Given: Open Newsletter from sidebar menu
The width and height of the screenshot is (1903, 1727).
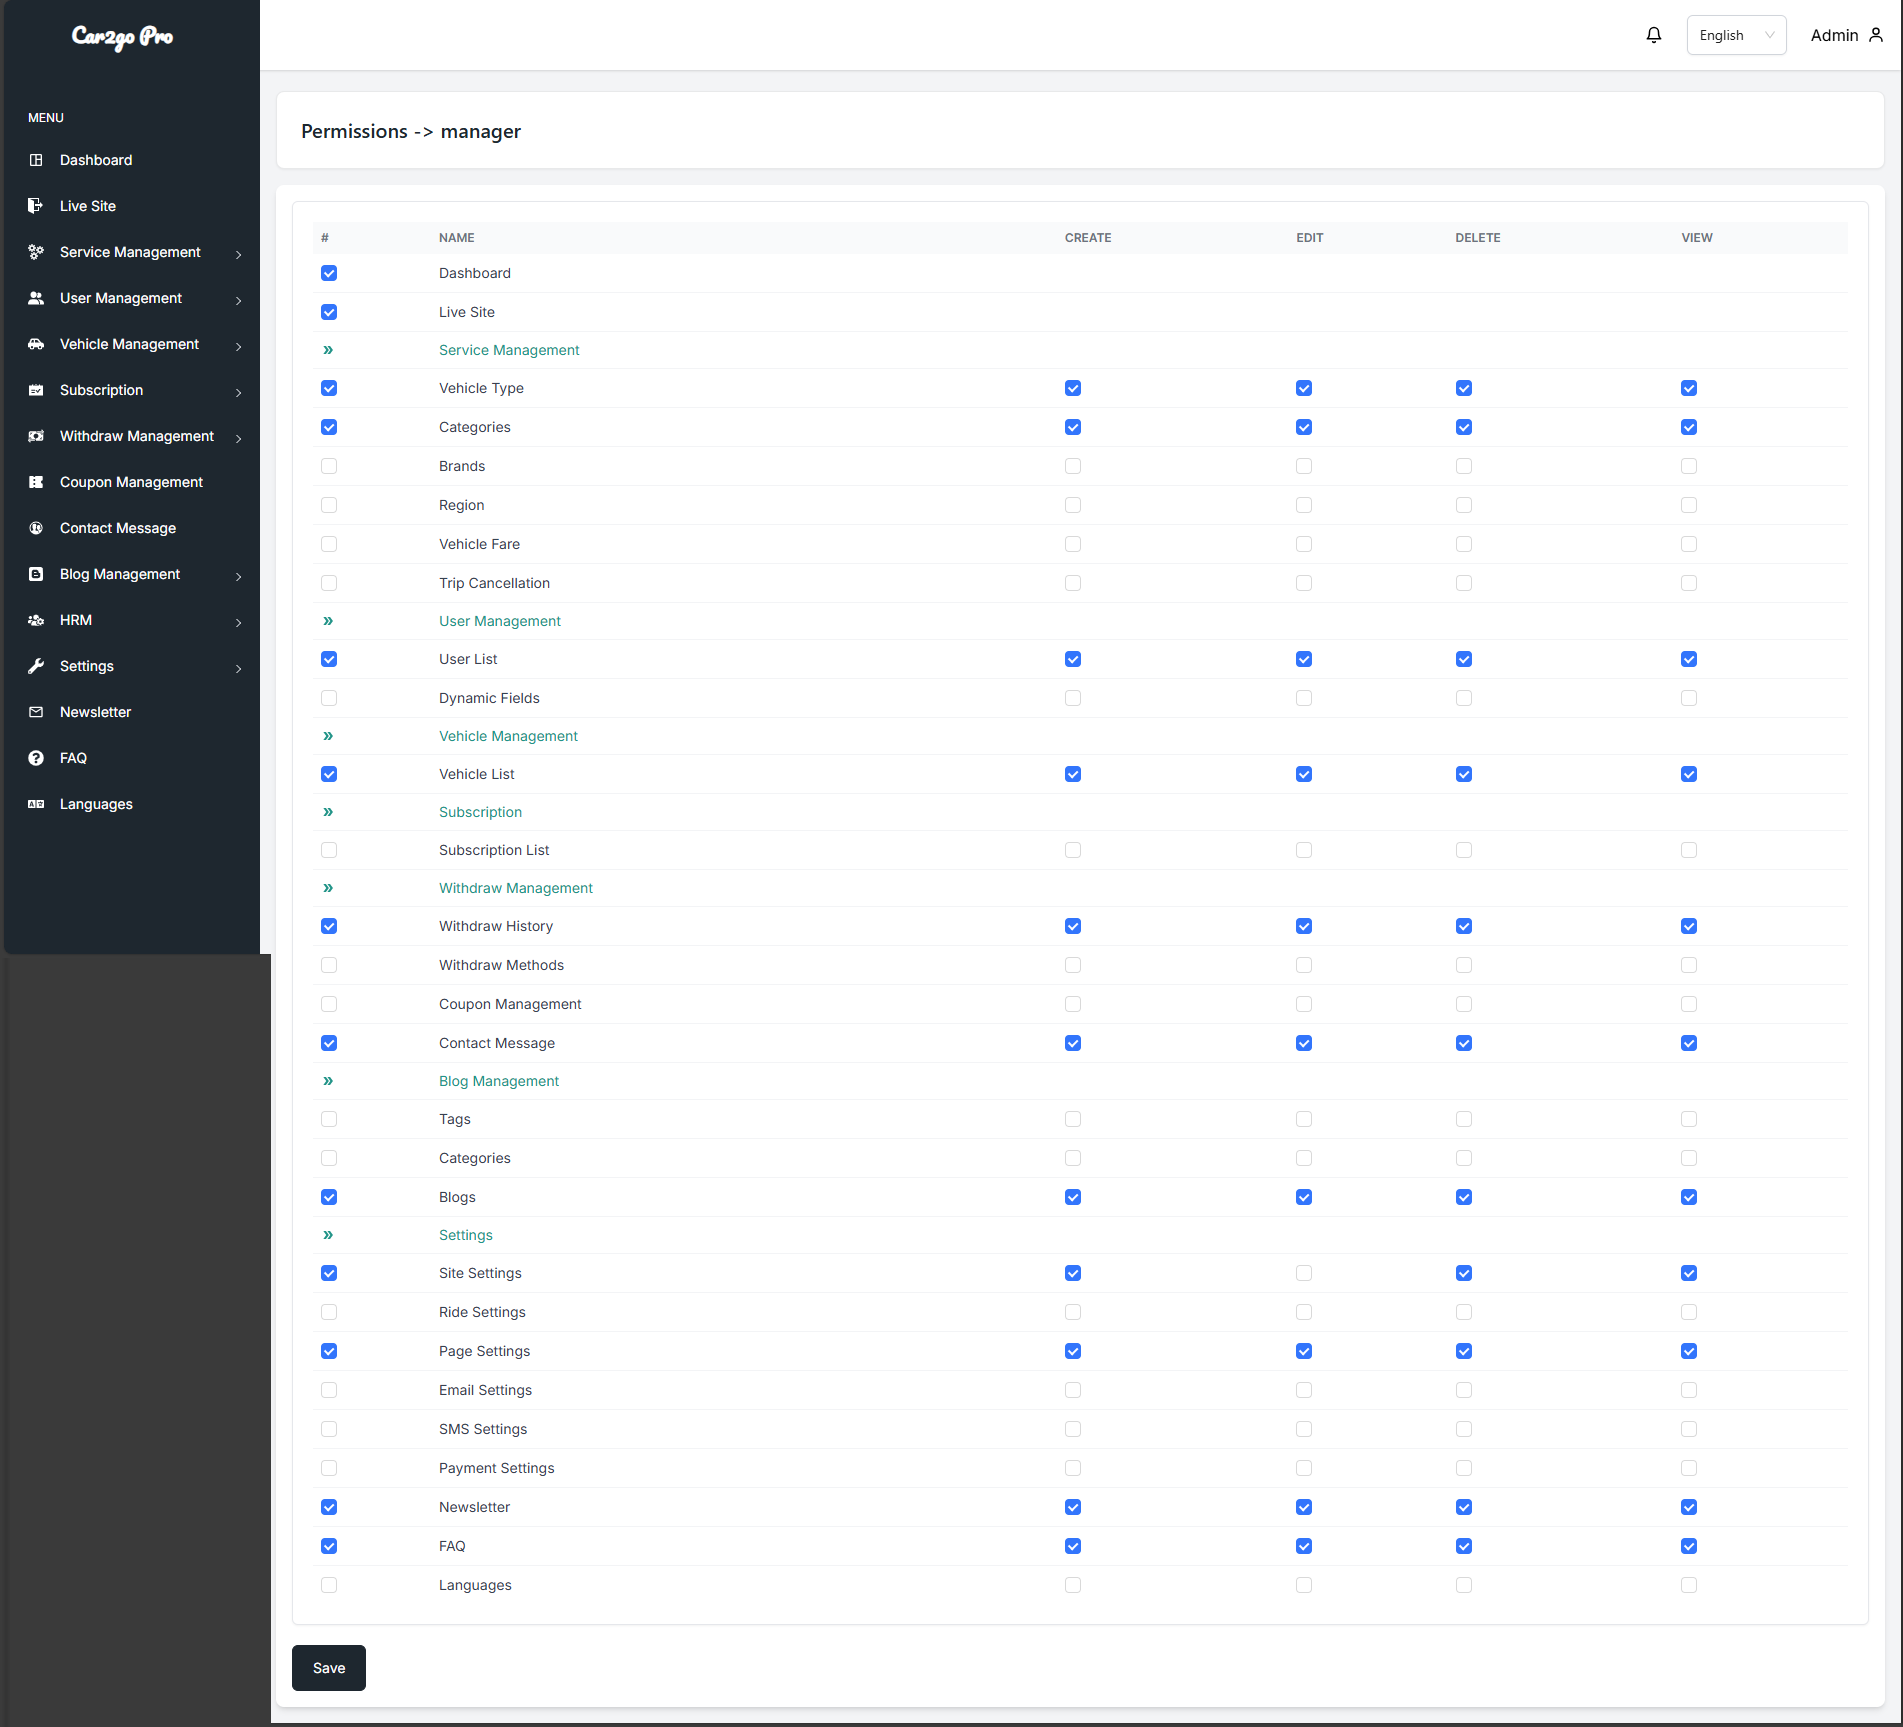Looking at the screenshot, I should (95, 712).
